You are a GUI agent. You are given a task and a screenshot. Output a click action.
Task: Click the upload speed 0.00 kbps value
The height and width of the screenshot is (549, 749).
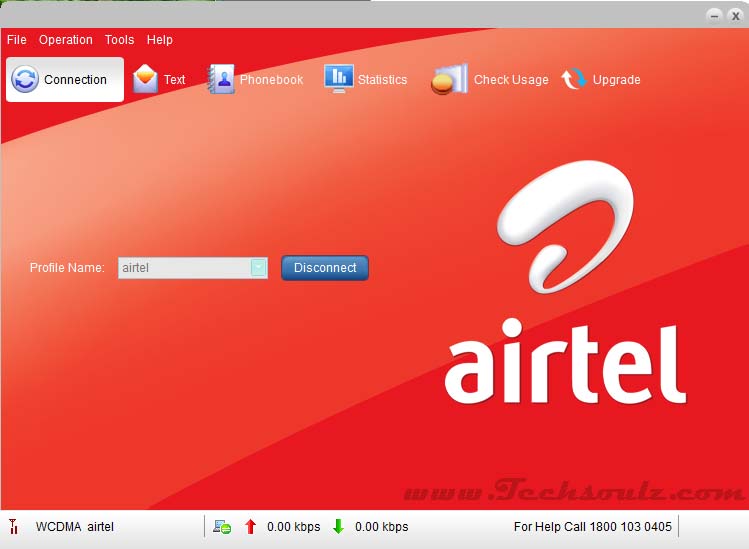[x=293, y=527]
